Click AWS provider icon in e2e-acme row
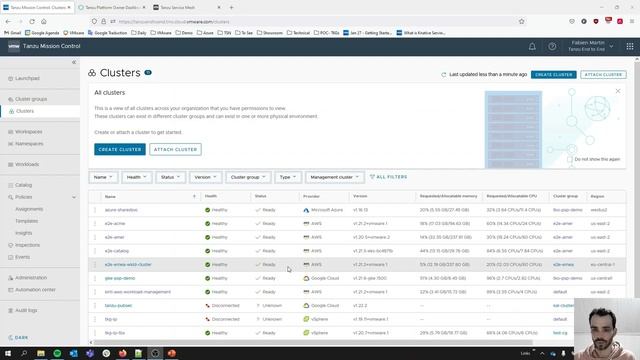The height and width of the screenshot is (360, 640). coord(306,224)
